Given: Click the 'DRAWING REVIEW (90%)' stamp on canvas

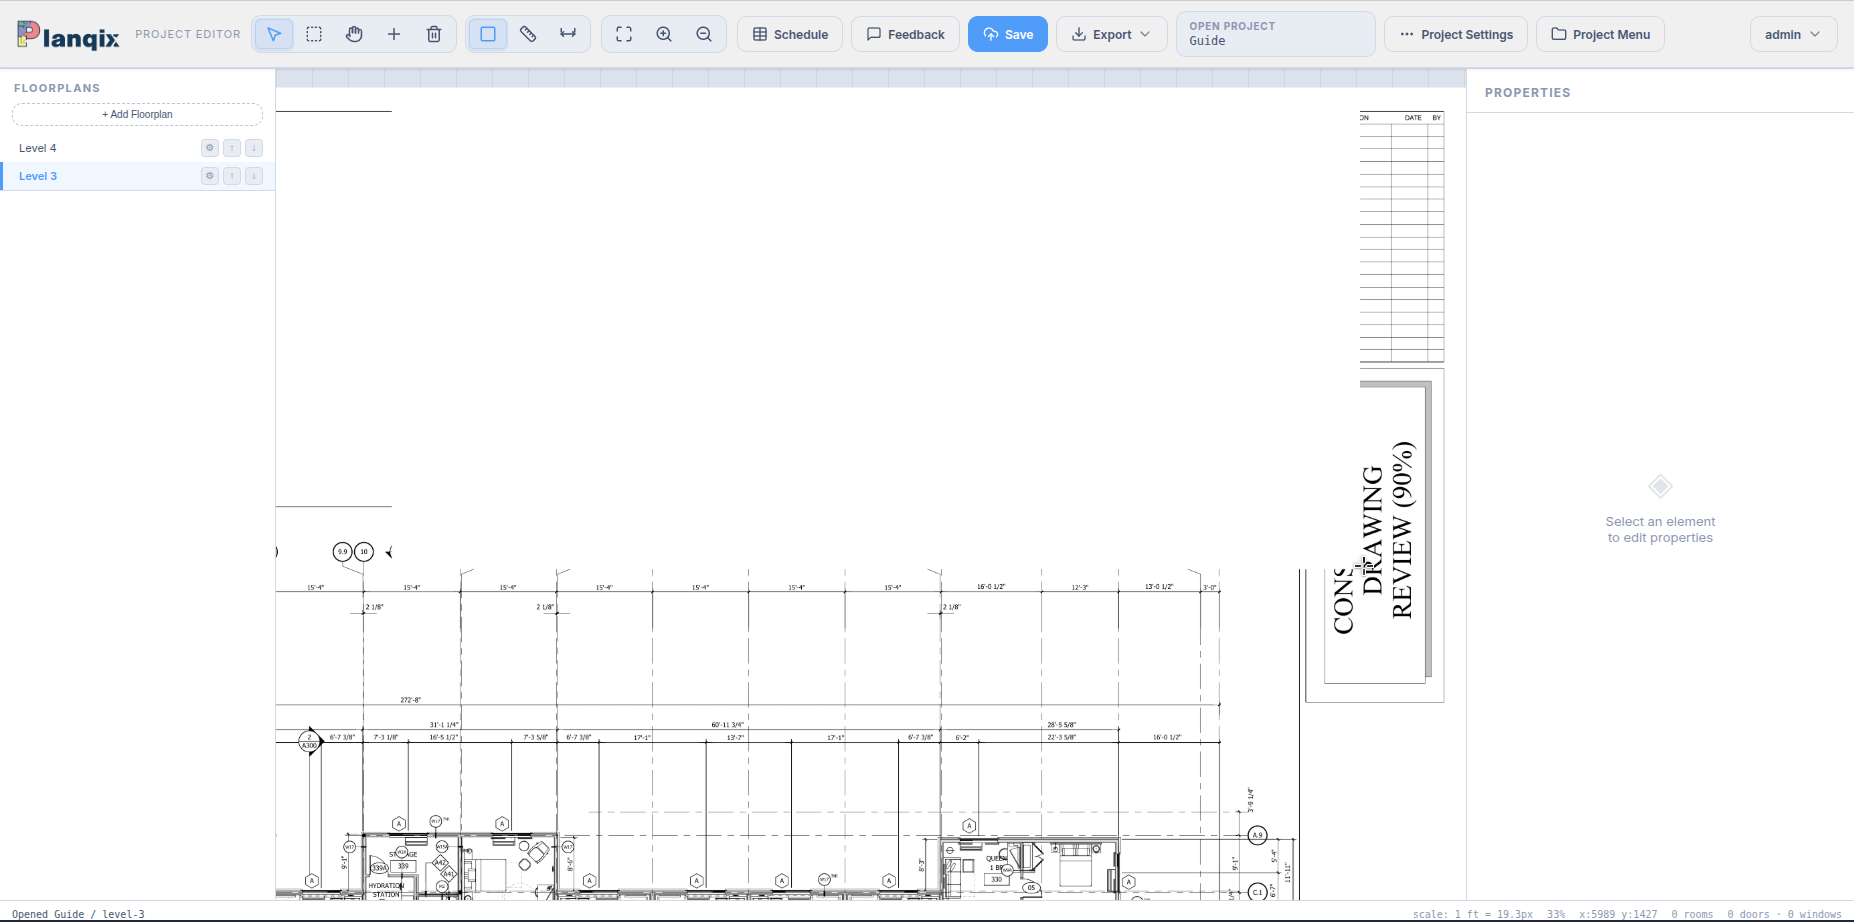Looking at the screenshot, I should (x=1388, y=530).
